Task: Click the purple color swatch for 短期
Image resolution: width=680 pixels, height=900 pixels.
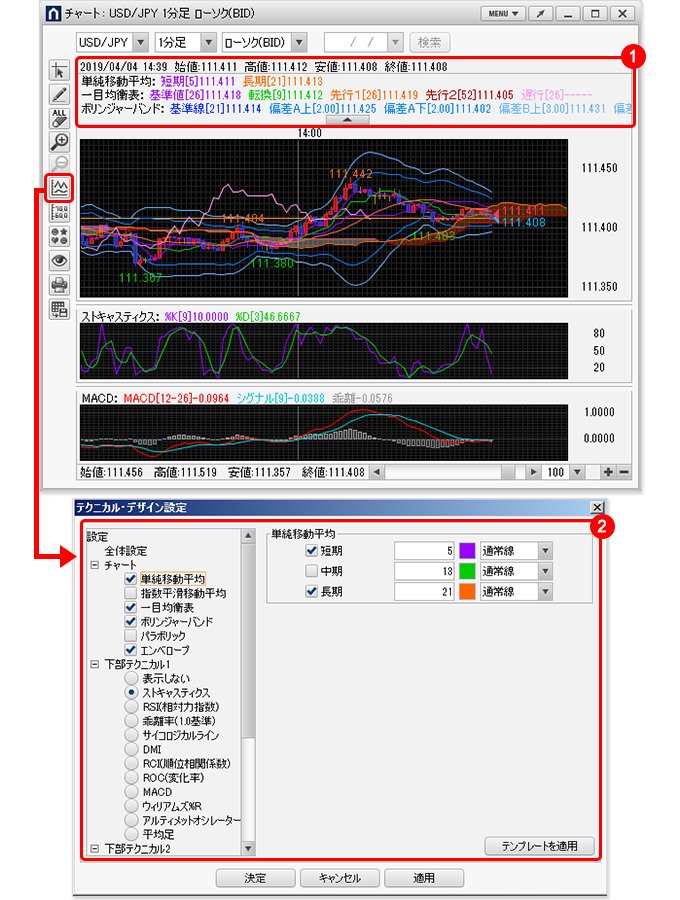Action: pyautogui.click(x=468, y=551)
